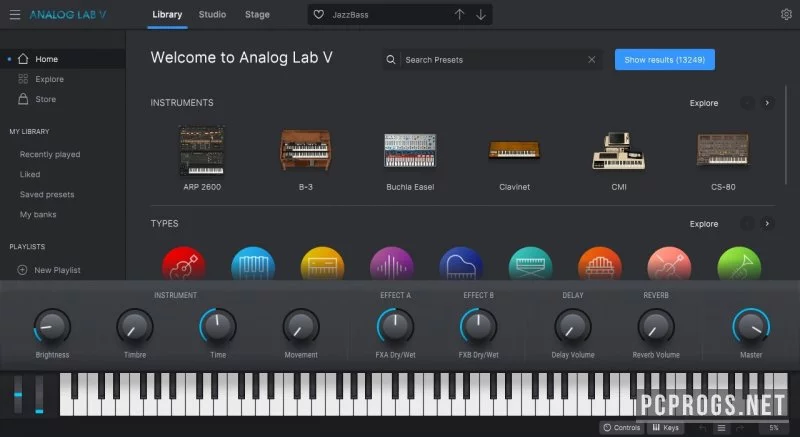This screenshot has height=437, width=800.
Task: Click the pitch bend wheel strip
Action: coord(18,394)
